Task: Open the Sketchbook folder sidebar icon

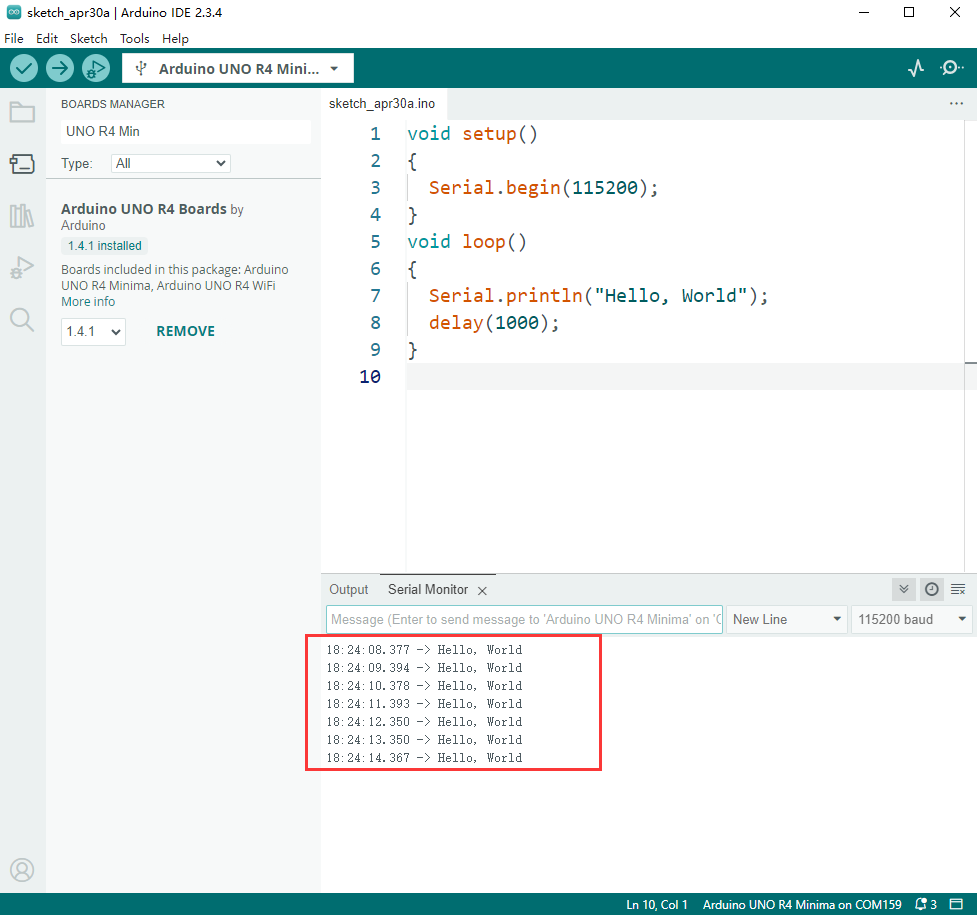Action: point(22,112)
